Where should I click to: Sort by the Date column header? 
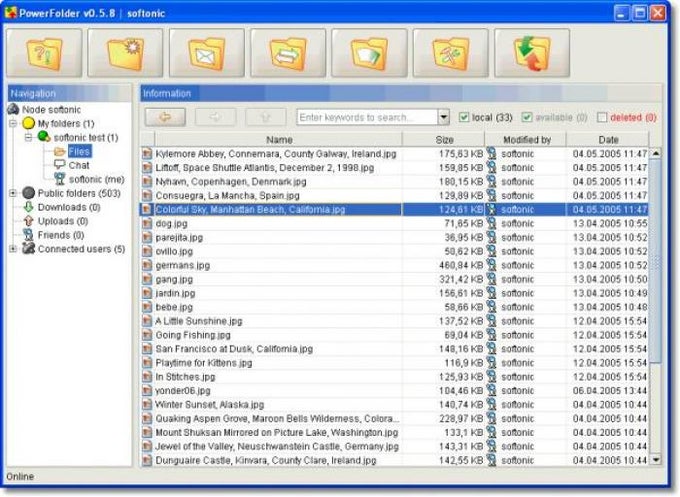point(608,140)
